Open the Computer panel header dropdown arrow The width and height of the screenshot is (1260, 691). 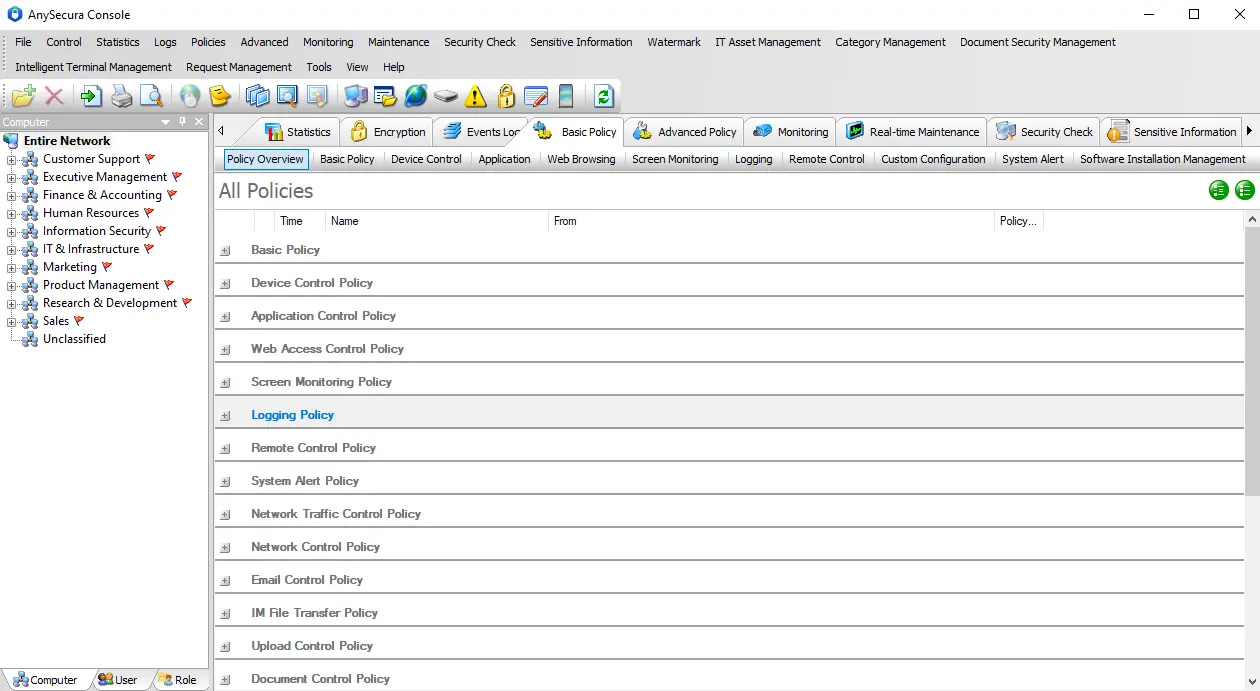[x=165, y=122]
